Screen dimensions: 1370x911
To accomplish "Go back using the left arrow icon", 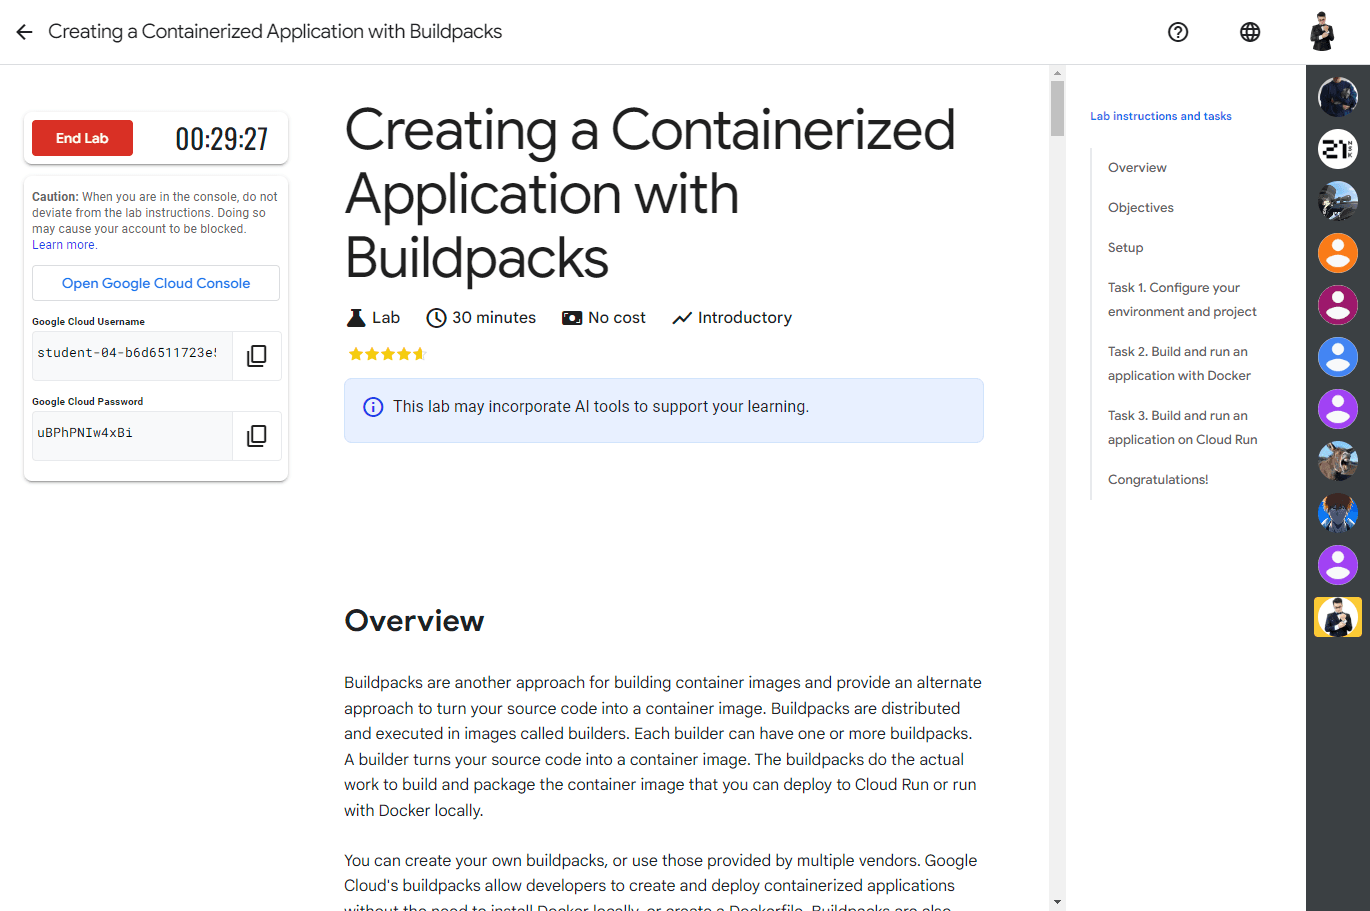I will pyautogui.click(x=24, y=32).
